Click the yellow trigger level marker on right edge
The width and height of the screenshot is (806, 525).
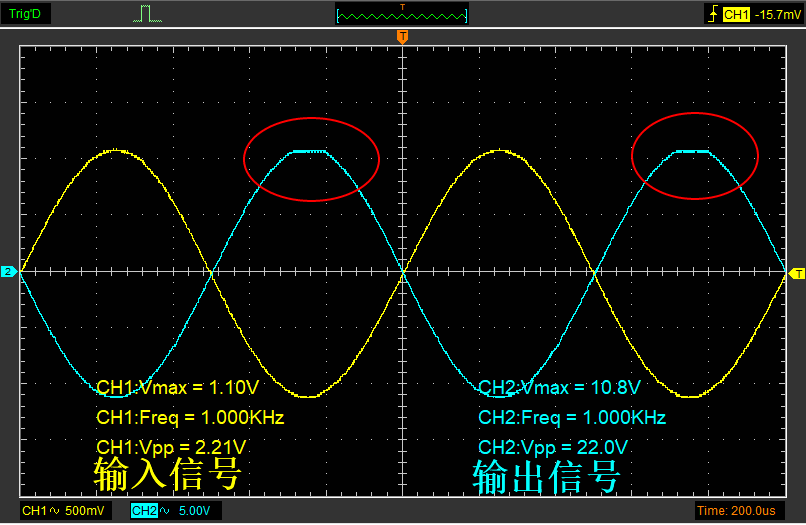(797, 273)
